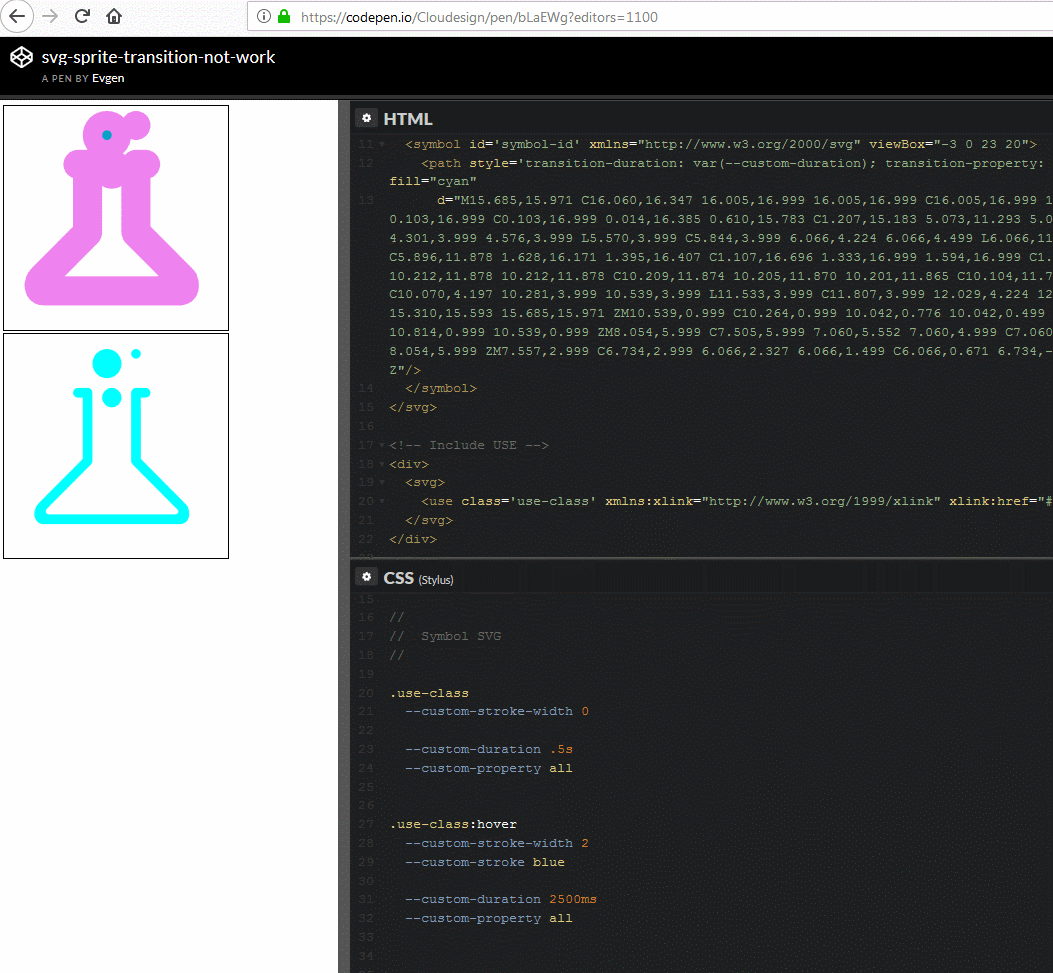This screenshot has height=973, width=1053.
Task: Click the .use-class selector on line 20
Action: pos(429,693)
